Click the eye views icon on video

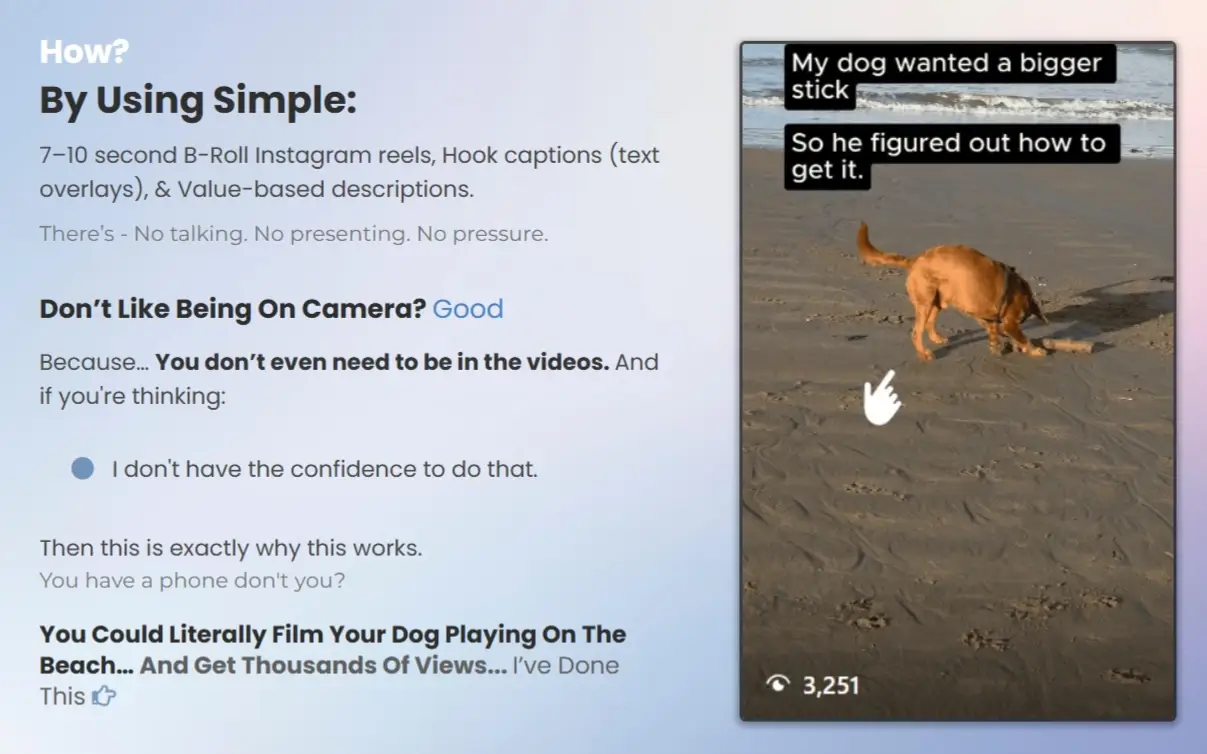(x=777, y=684)
